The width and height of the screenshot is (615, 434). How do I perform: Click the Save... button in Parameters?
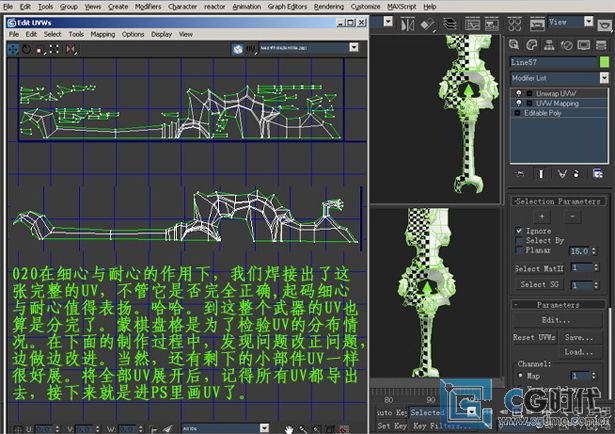point(579,337)
